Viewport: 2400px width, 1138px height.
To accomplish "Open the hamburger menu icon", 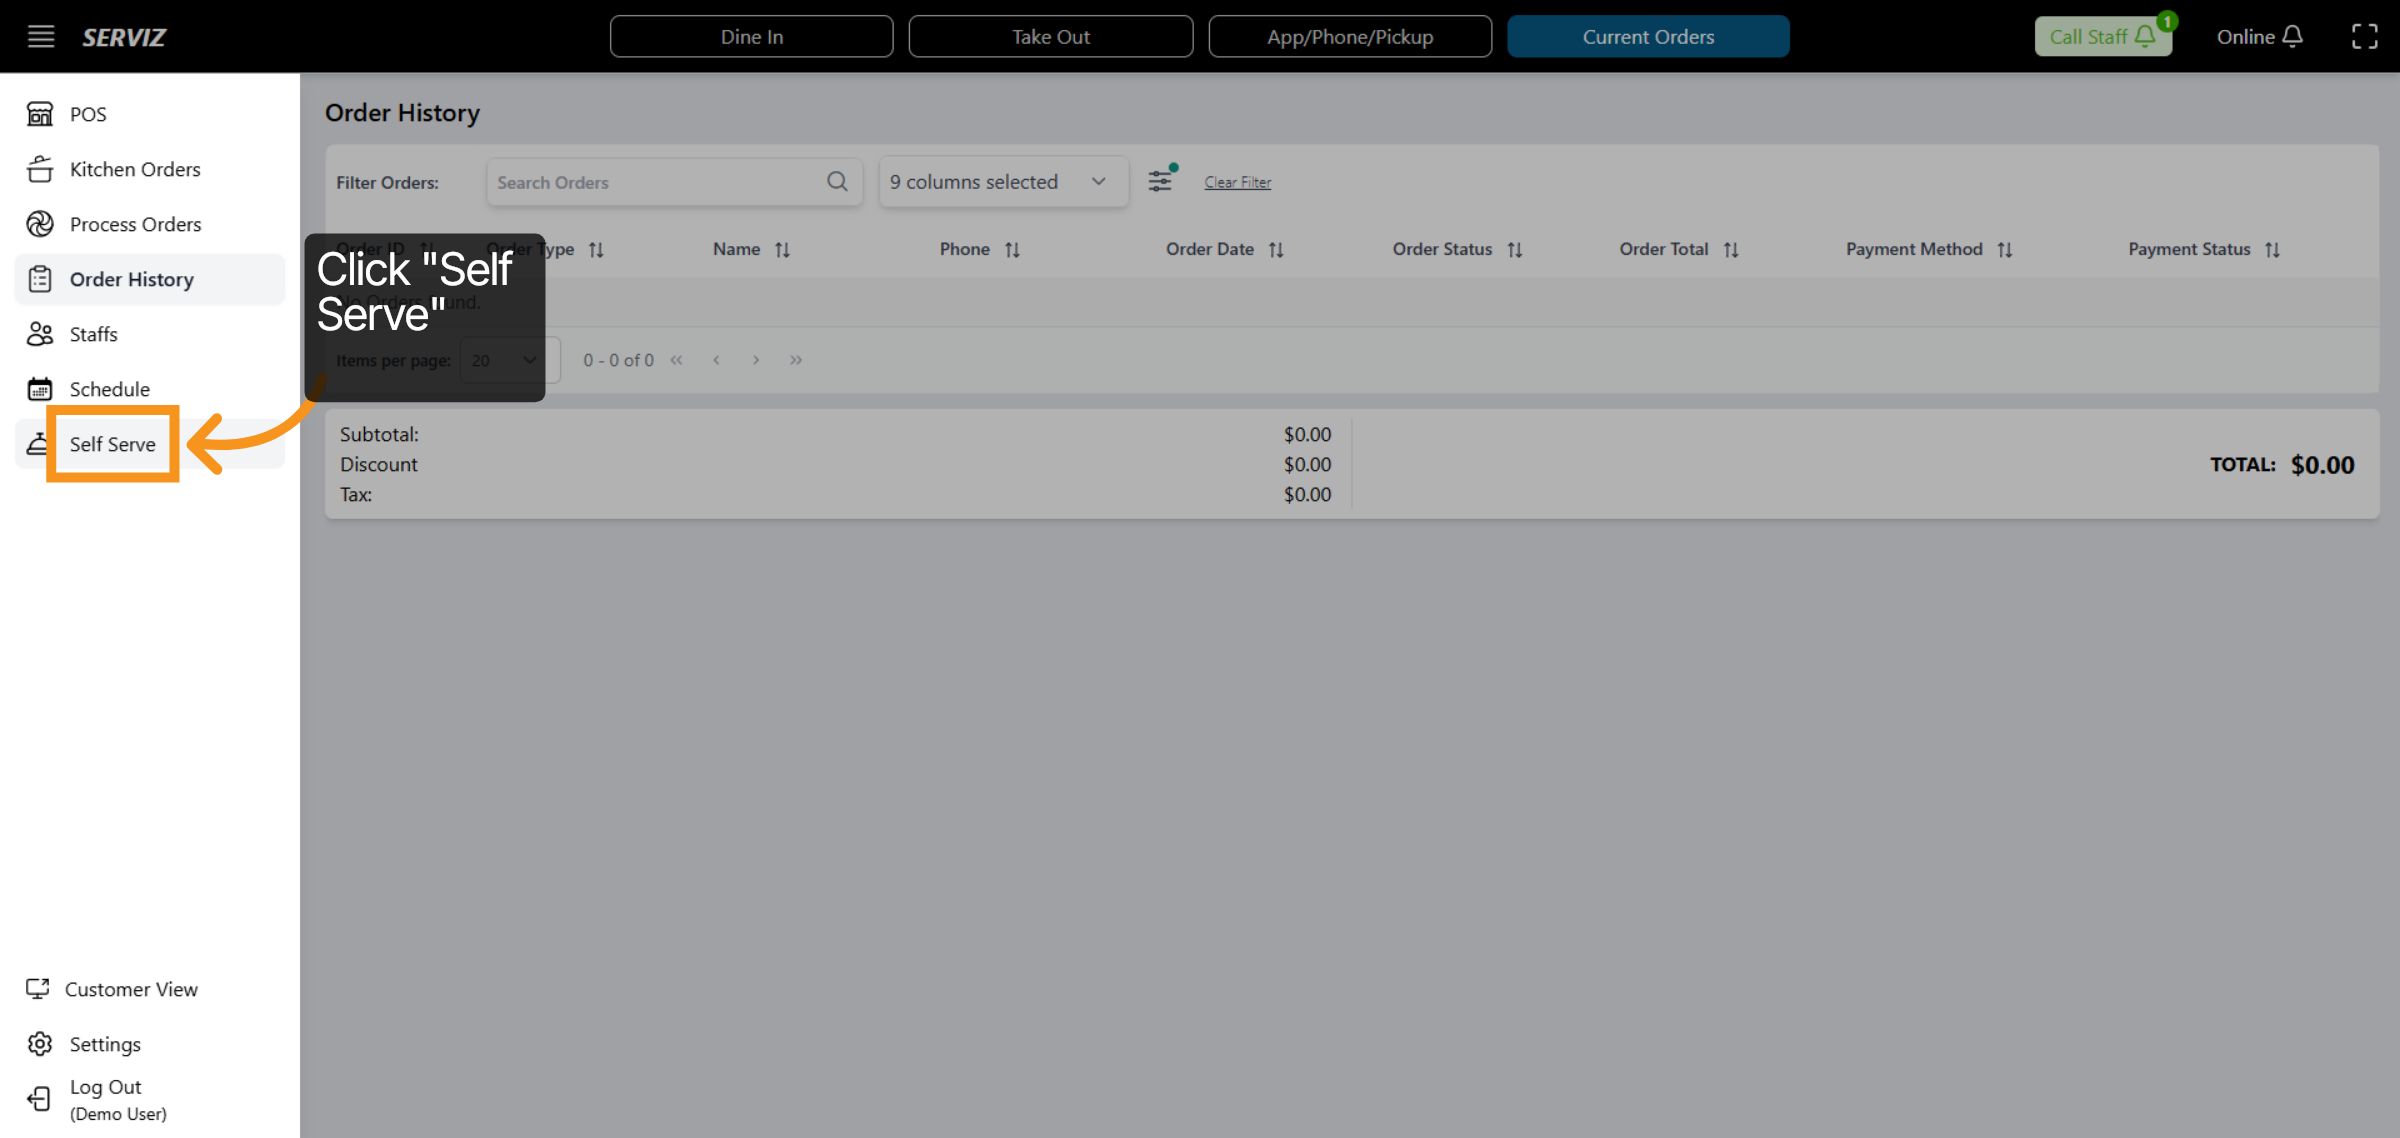I will (x=40, y=37).
